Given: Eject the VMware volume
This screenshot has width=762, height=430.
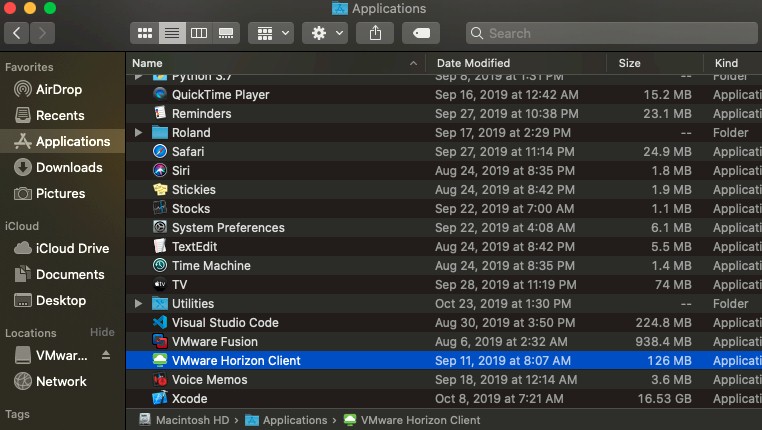Looking at the screenshot, I should pos(106,355).
